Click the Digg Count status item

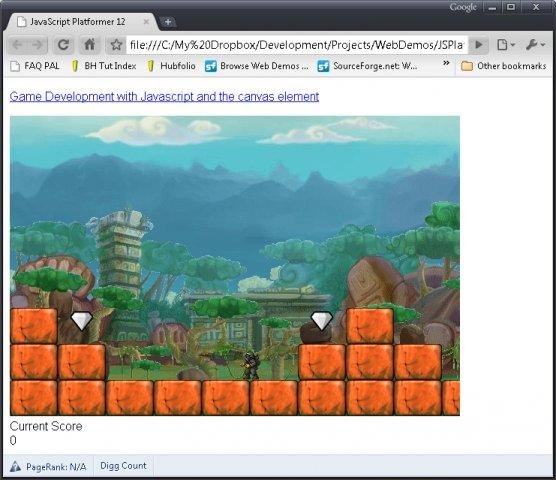click(x=123, y=466)
